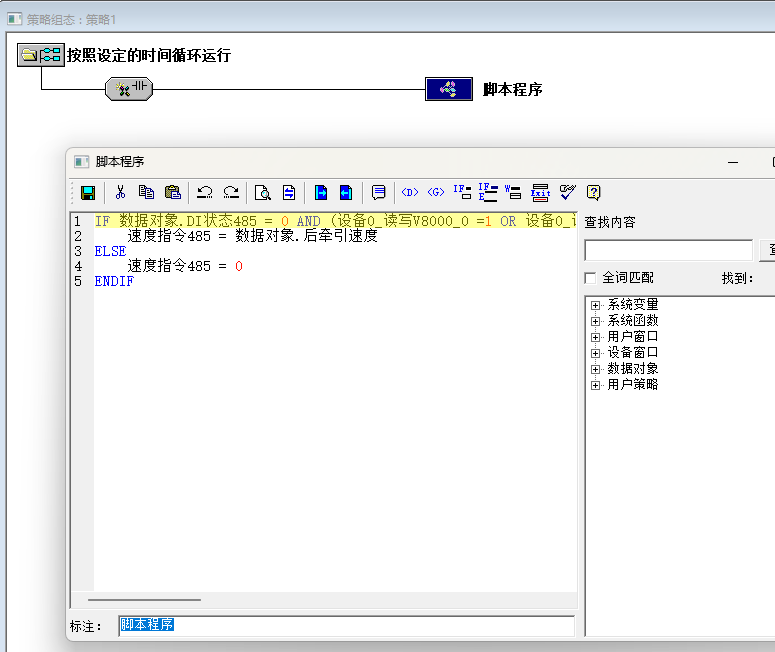
Task: Place cursor on line 速度指令485 = 数据对象.后牵引速度
Action: coord(252,236)
